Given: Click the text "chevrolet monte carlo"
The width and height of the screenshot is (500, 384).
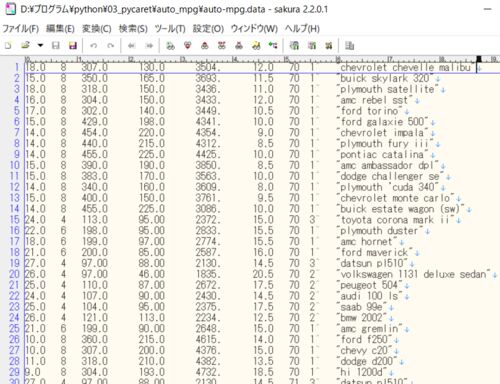Looking at the screenshot, I should 395,198.
